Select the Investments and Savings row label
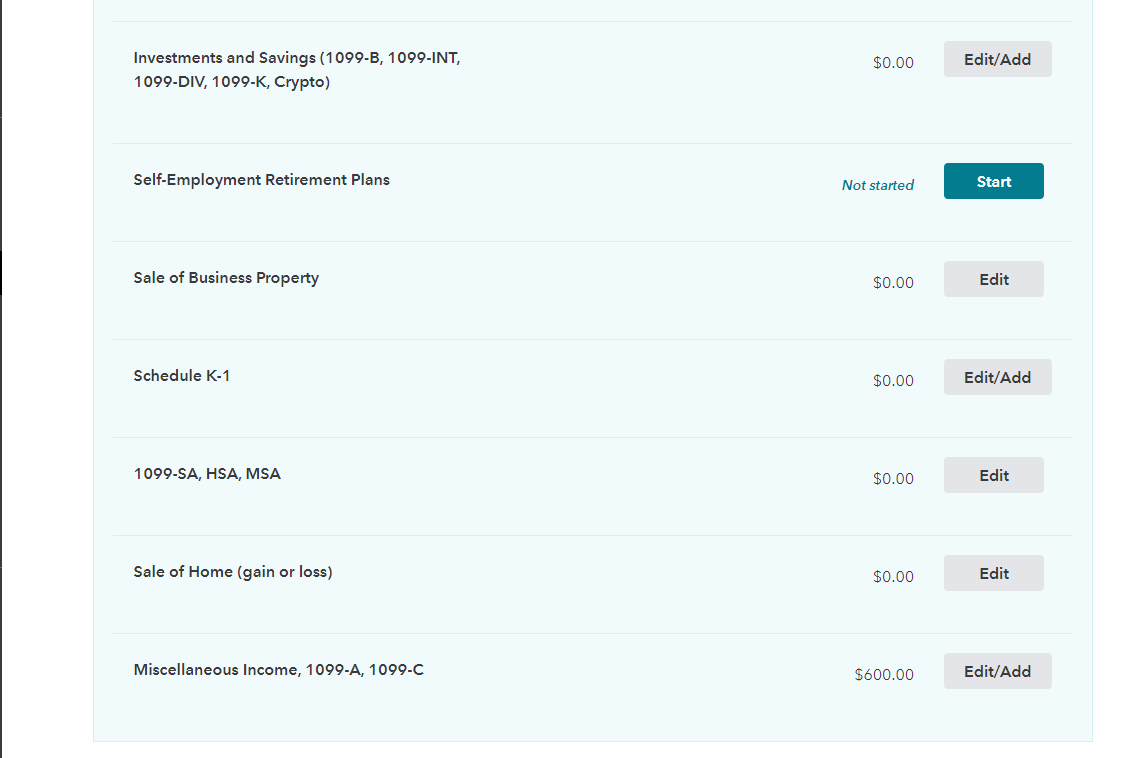This screenshot has height=758, width=1136. [x=296, y=70]
